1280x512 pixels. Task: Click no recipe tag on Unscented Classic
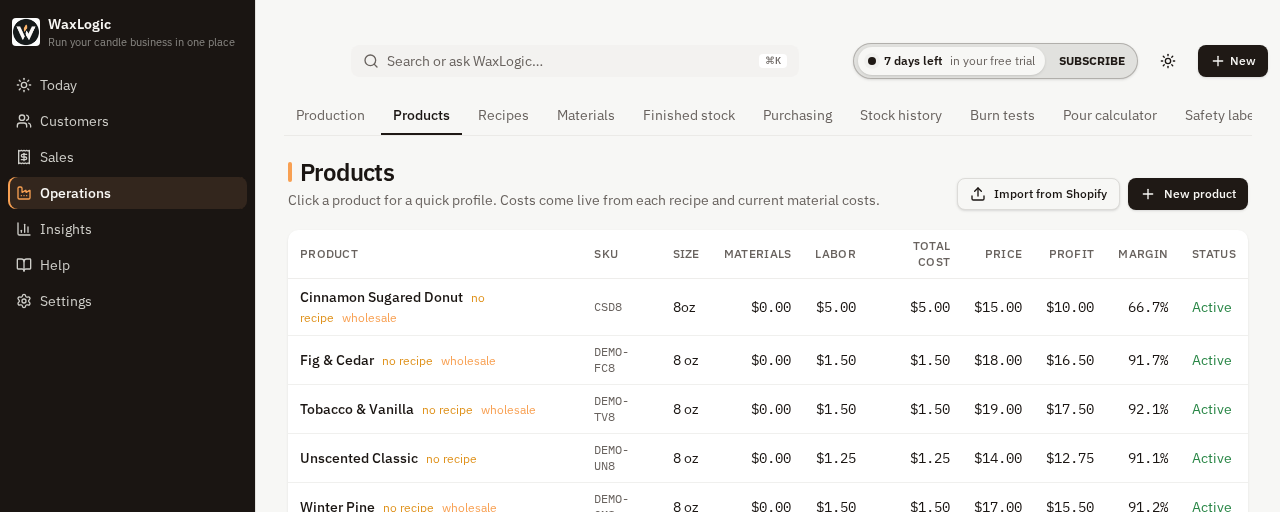pyautogui.click(x=451, y=459)
